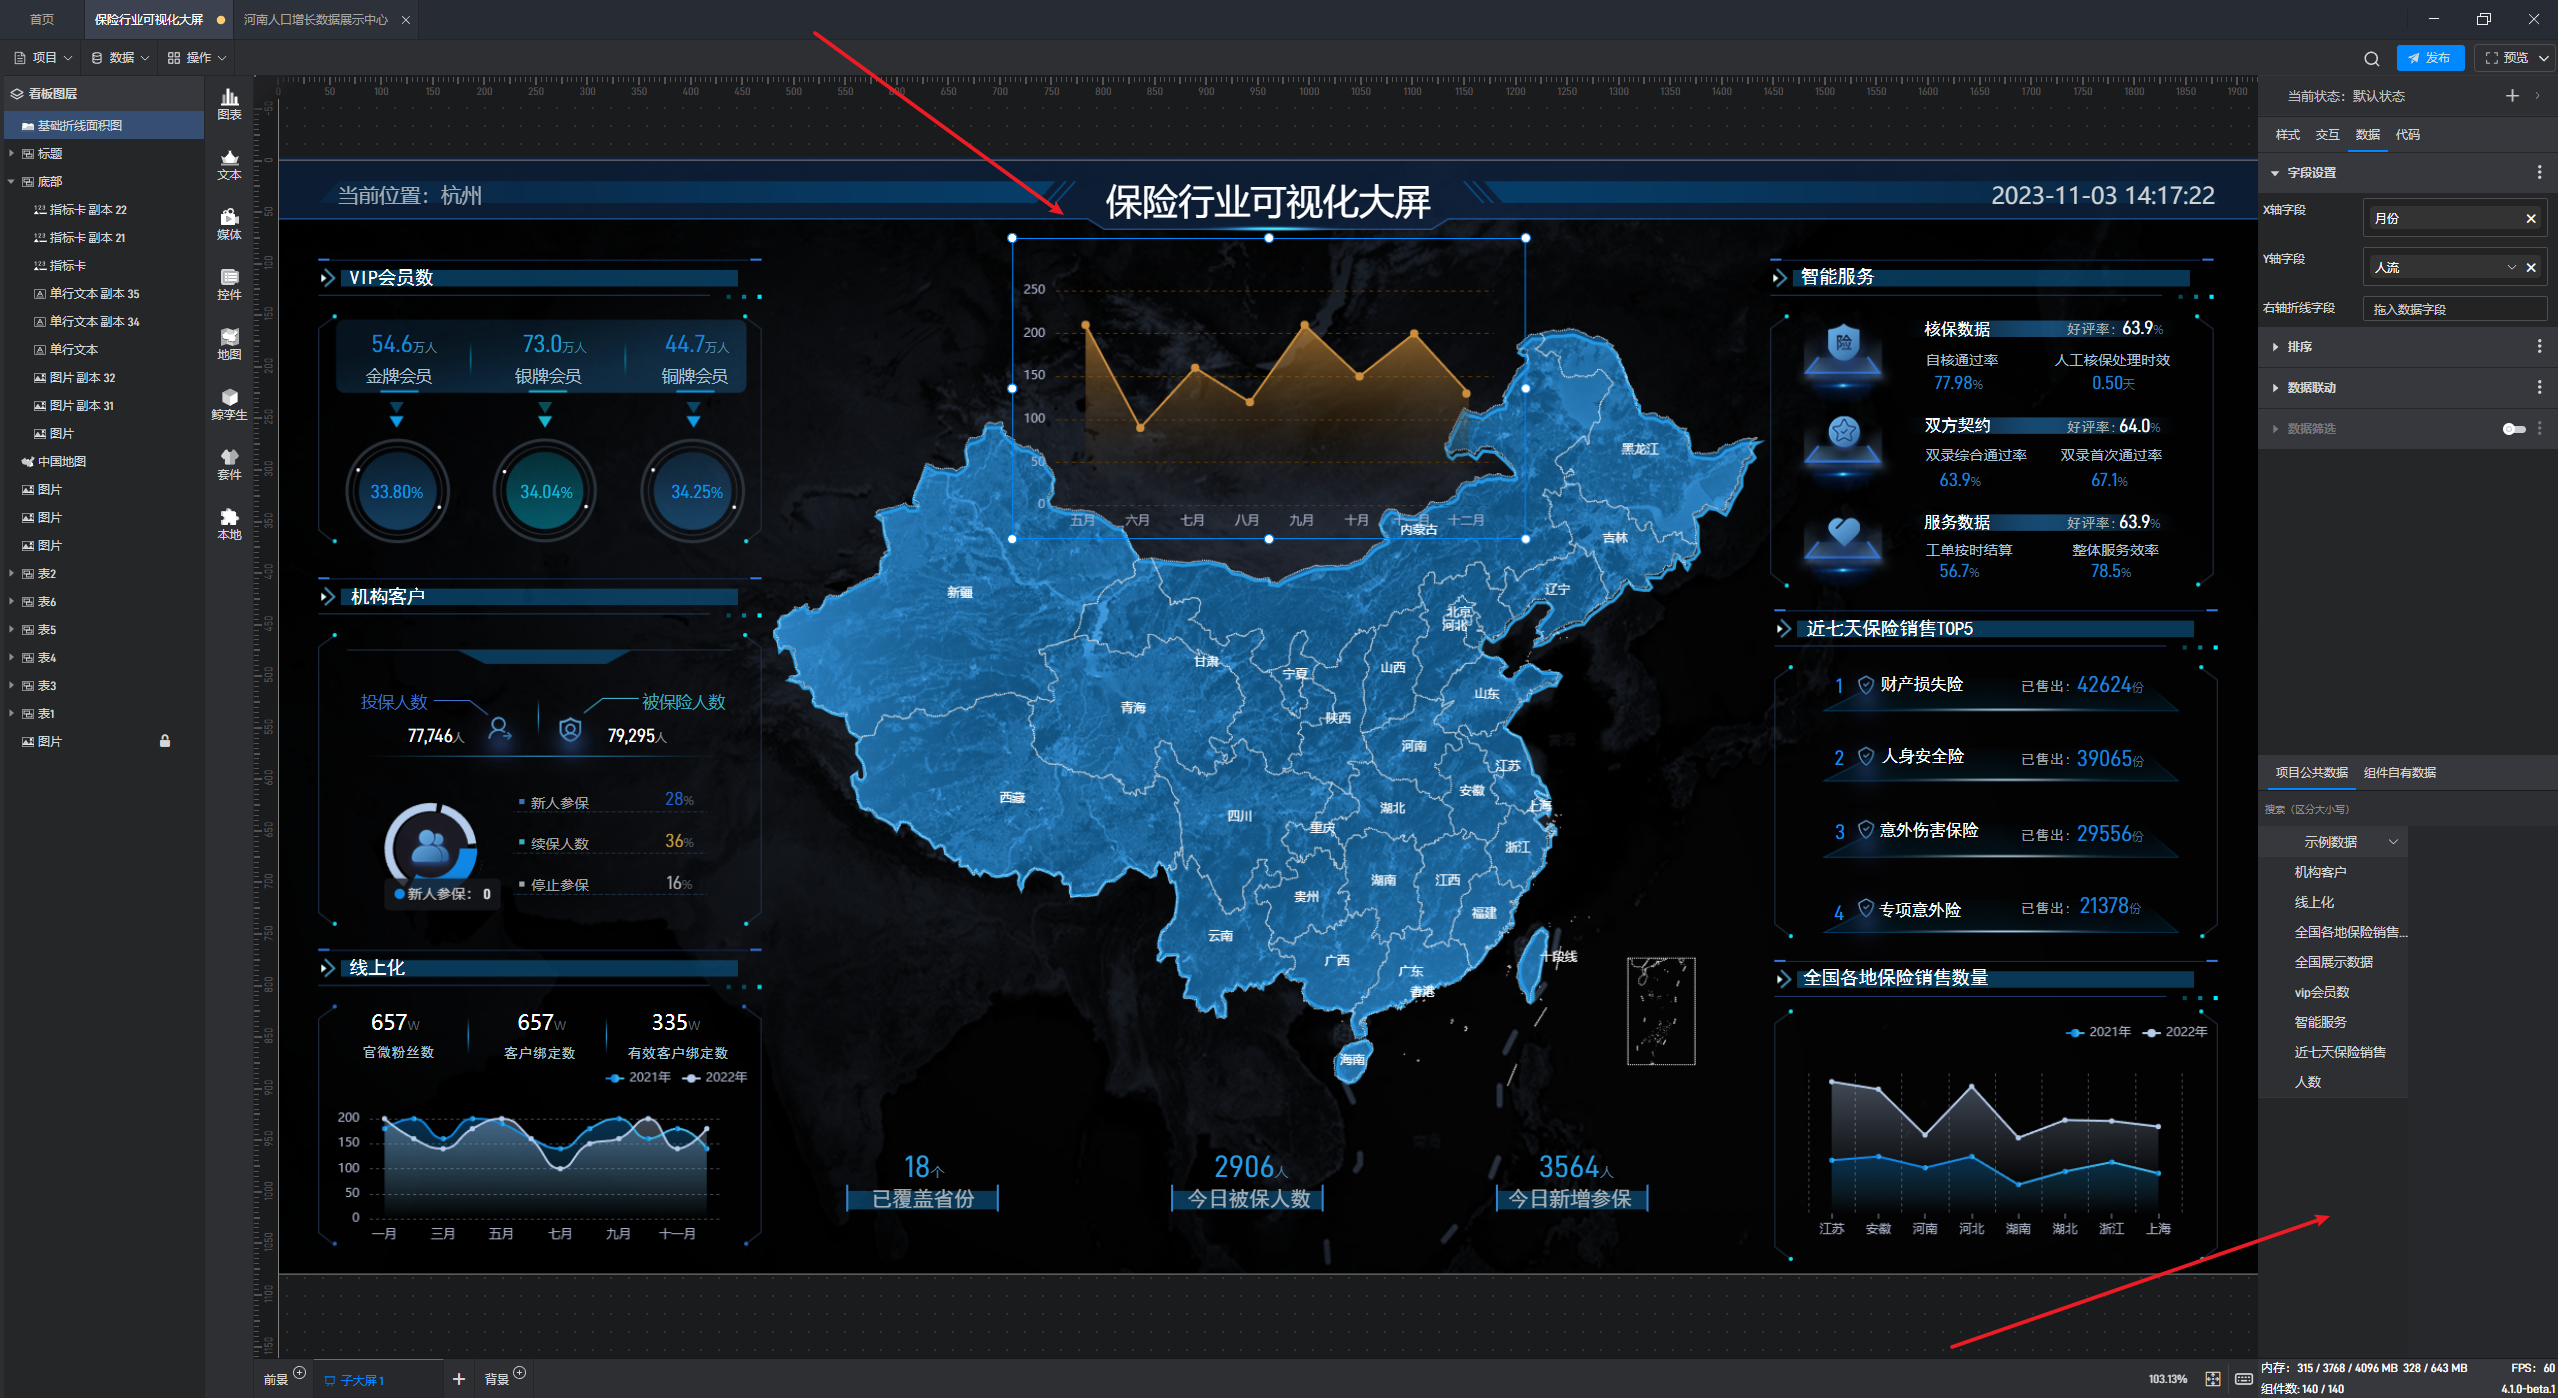Open keyboard shortcuts icon in status bar
The height and width of the screenshot is (1398, 2558).
click(x=2244, y=1379)
